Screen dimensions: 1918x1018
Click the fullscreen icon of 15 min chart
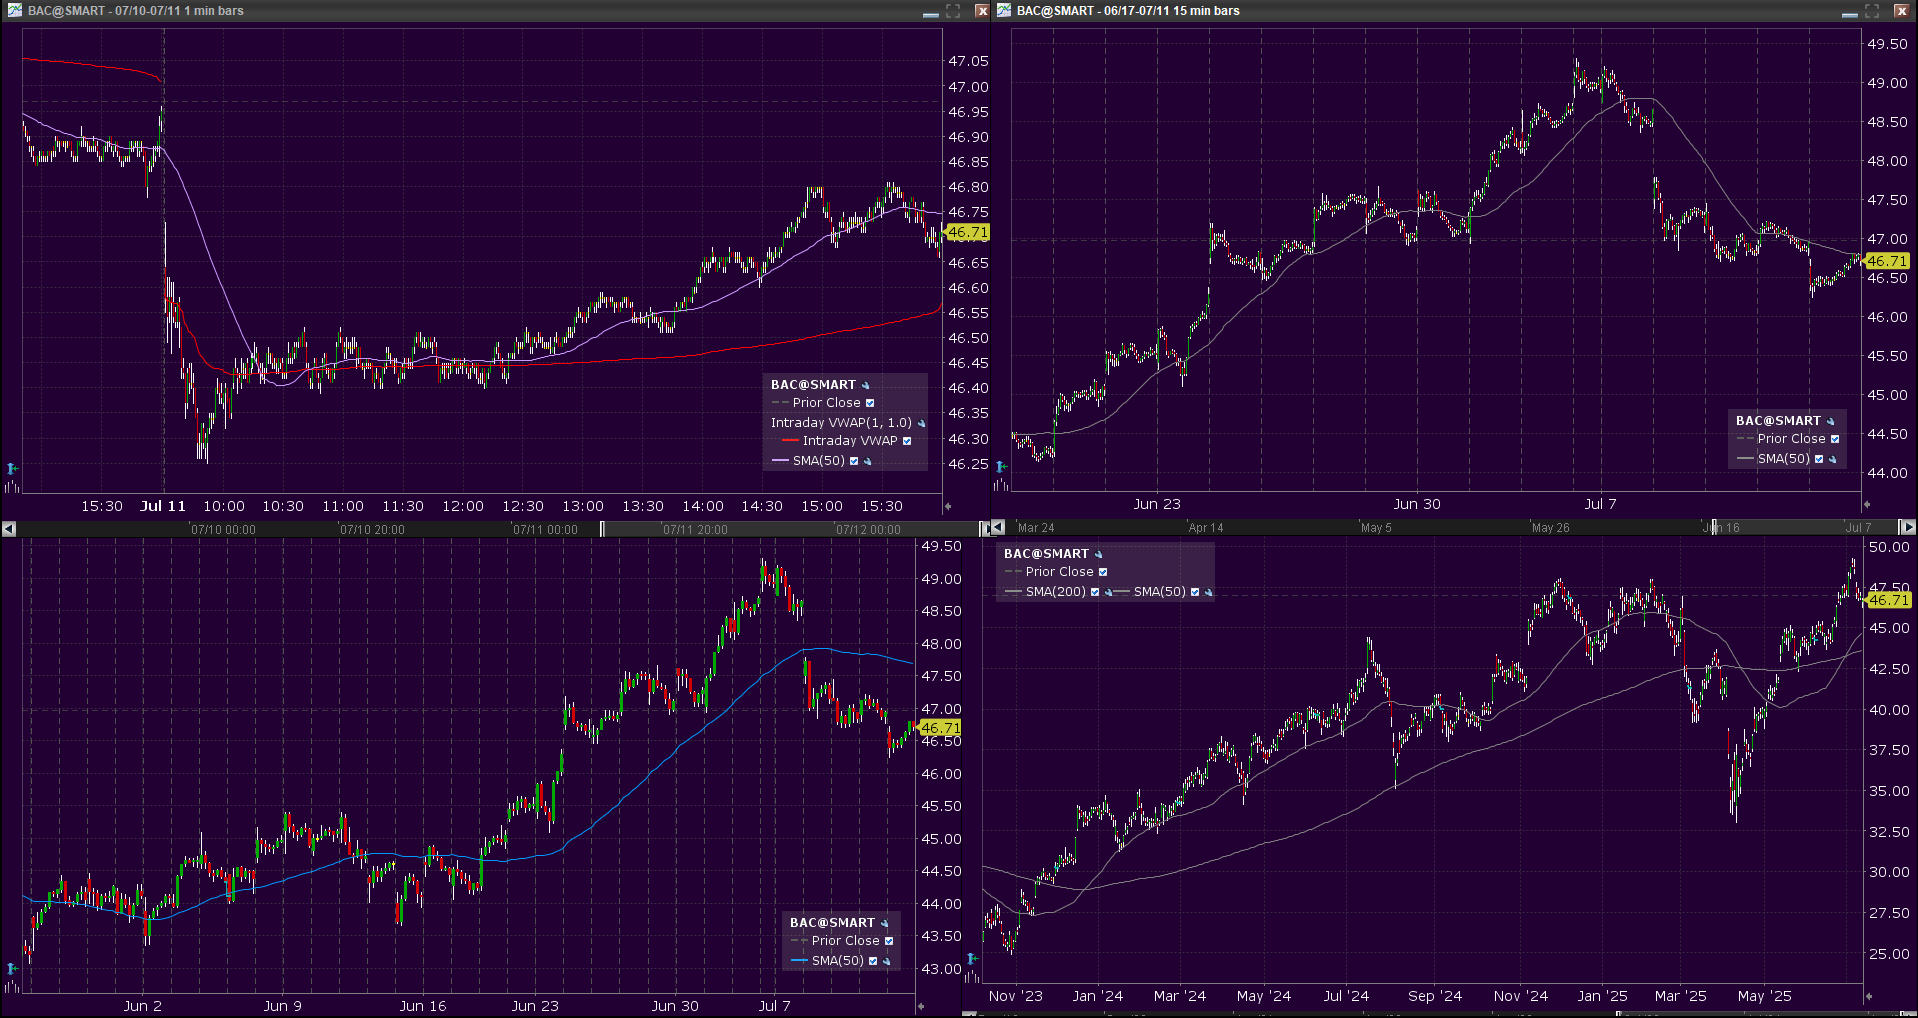tap(1872, 11)
